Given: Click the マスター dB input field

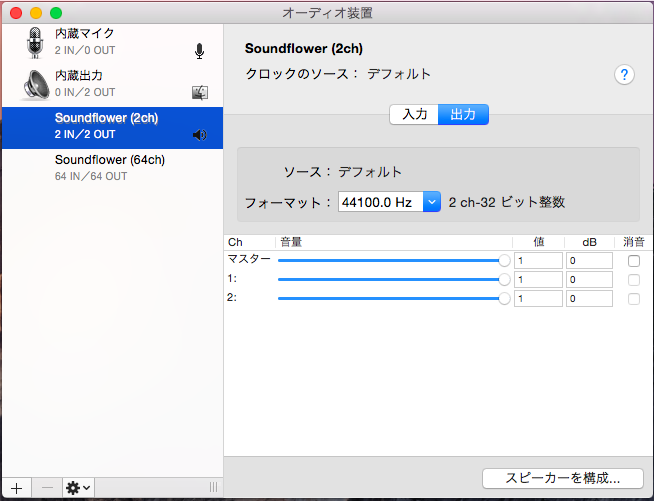Looking at the screenshot, I should pos(589,261).
